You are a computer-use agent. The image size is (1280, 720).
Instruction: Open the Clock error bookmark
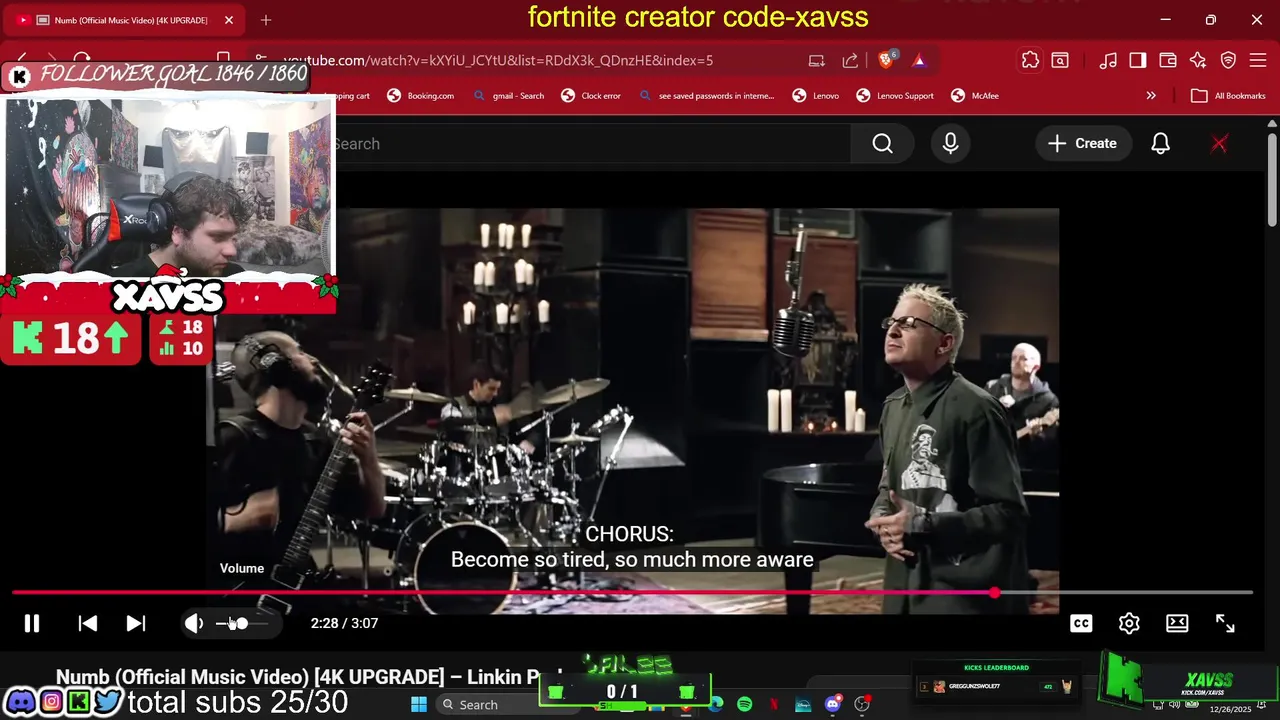point(591,96)
